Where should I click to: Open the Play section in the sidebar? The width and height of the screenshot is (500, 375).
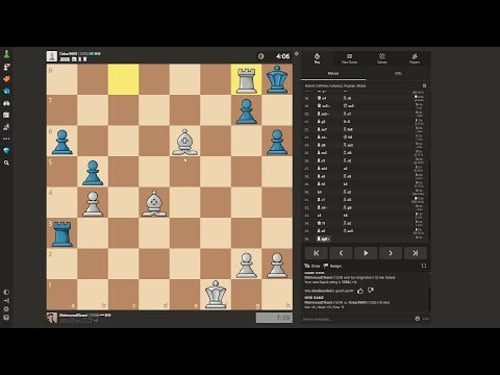[x=6, y=67]
